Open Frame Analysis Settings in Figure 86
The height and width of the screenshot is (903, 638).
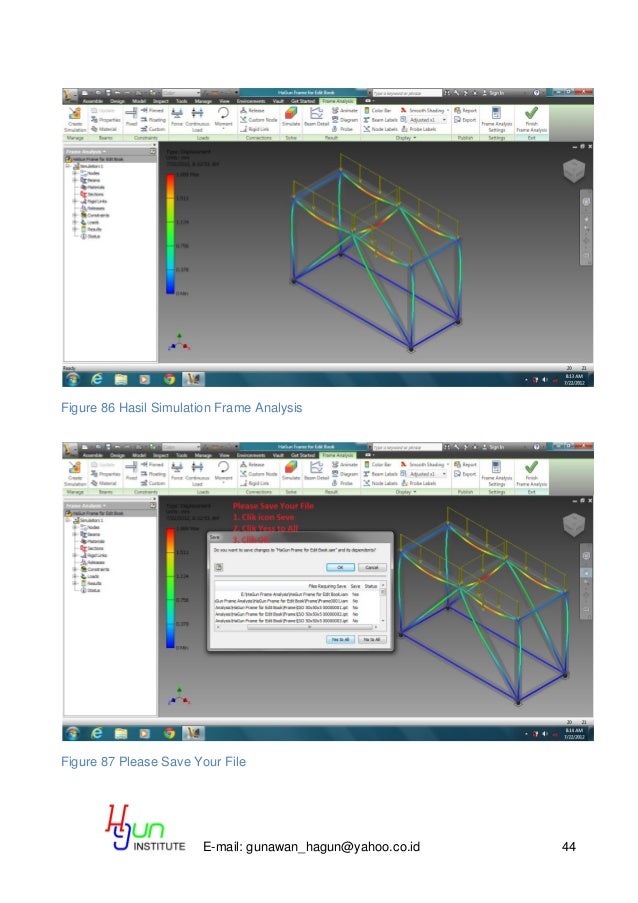point(496,119)
